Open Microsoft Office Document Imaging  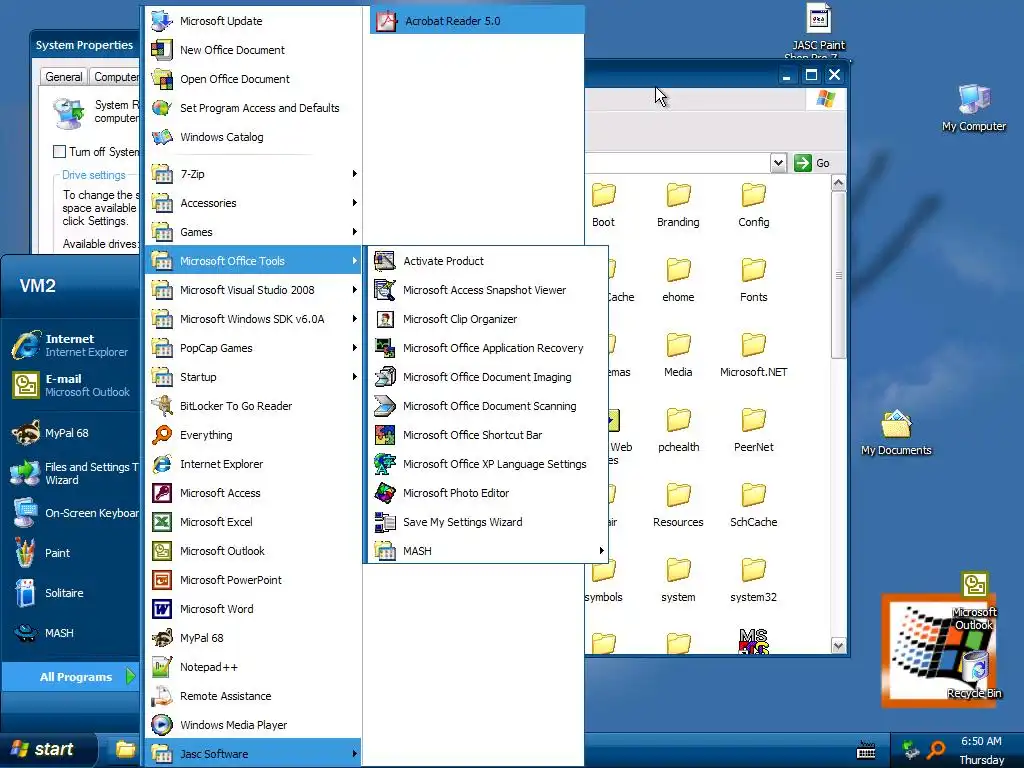[x=488, y=377]
